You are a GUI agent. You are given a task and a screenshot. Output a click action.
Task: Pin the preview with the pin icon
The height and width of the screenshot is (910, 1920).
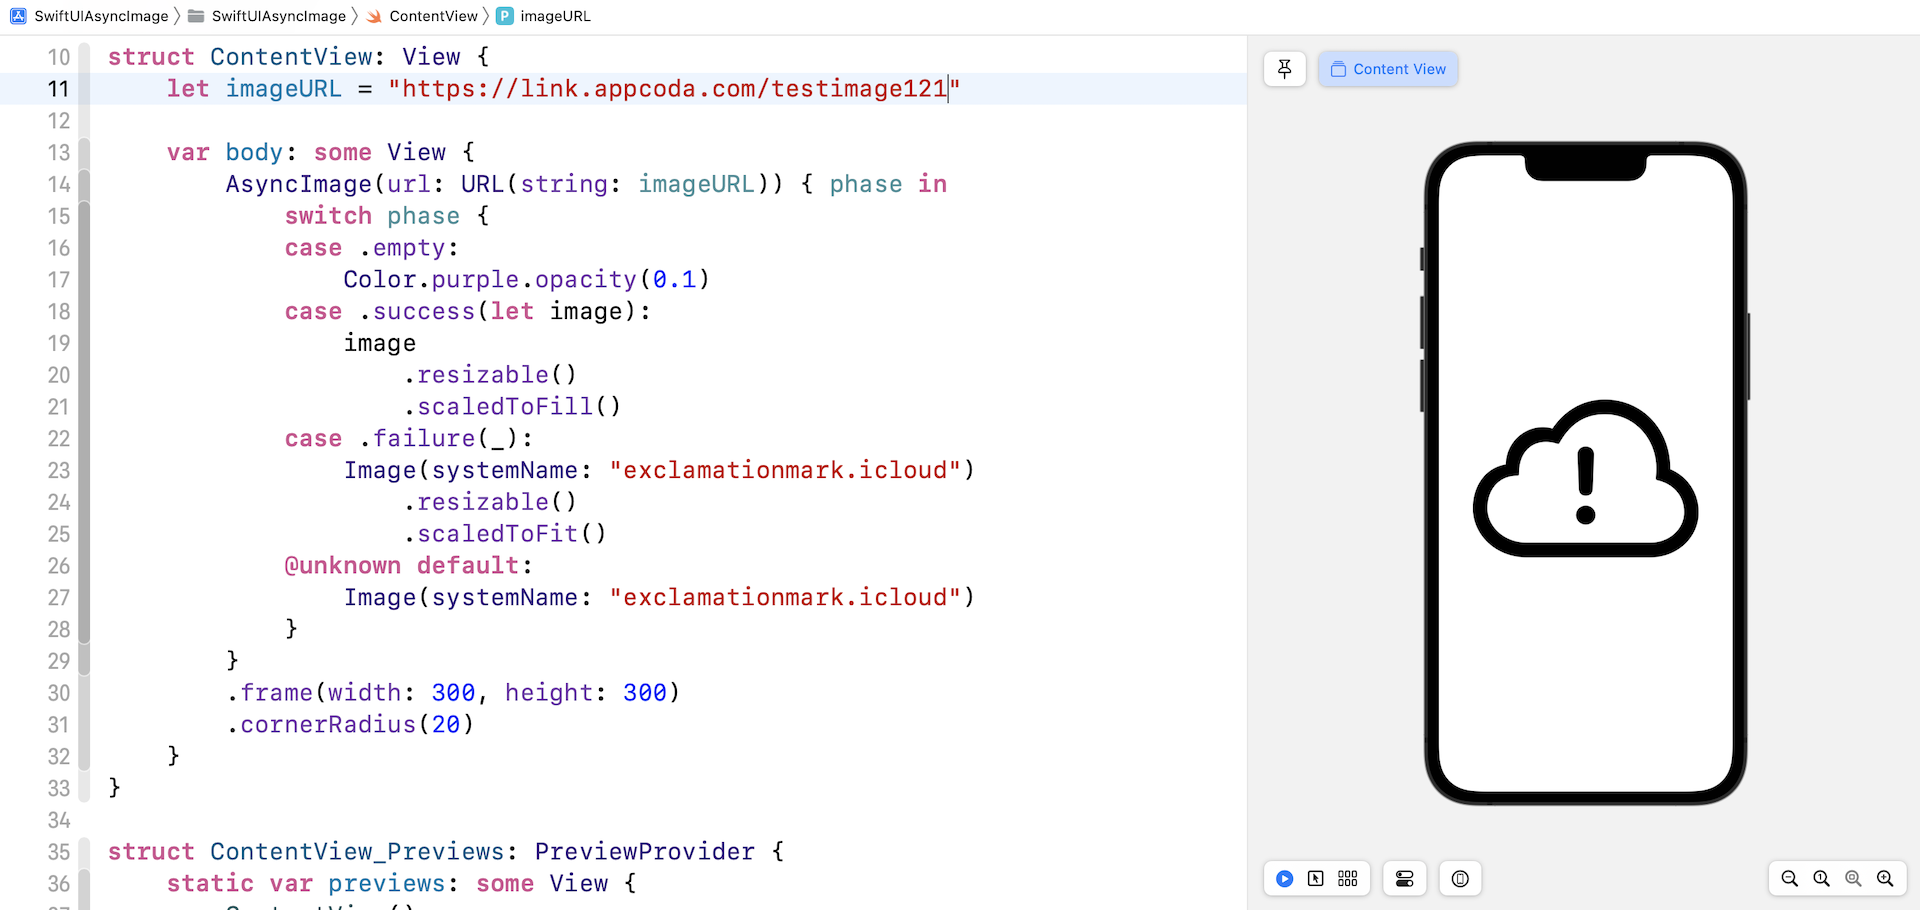coord(1285,69)
